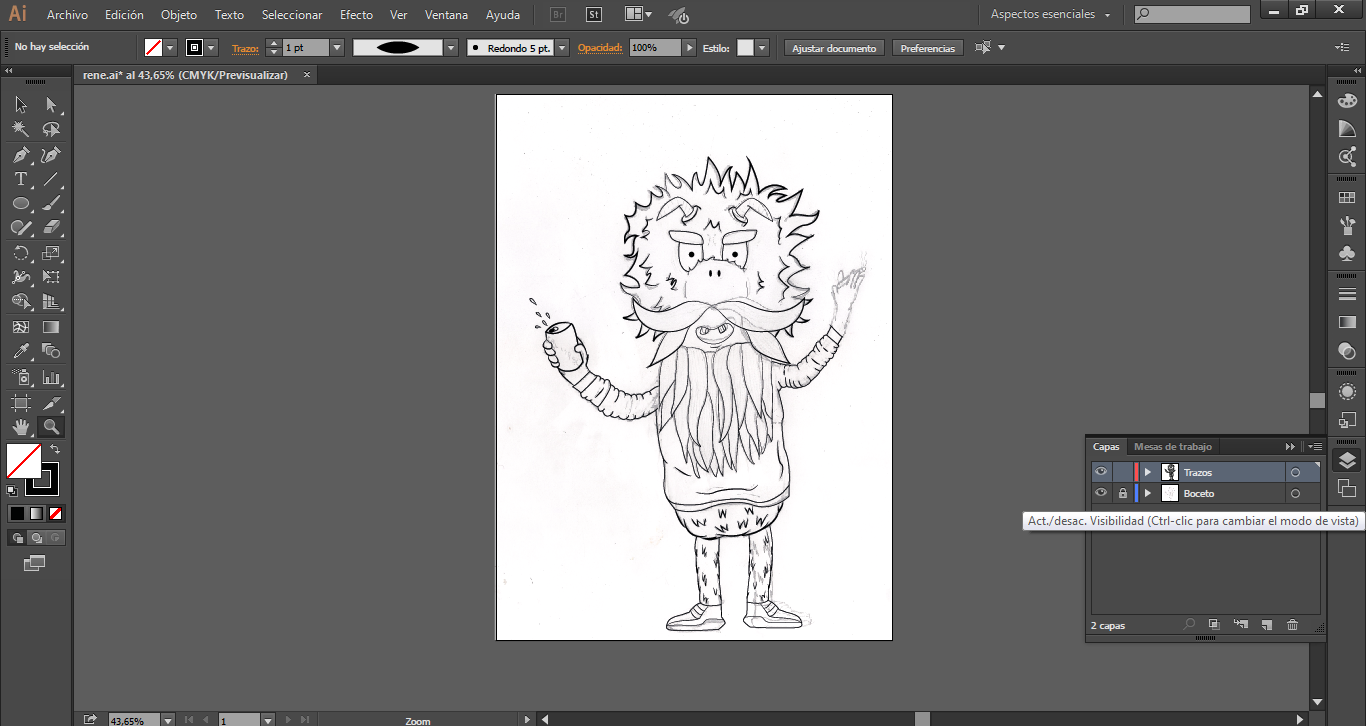Screen dimensions: 1366x726
Task: Expand the Trazos layer contents
Action: point(1147,472)
